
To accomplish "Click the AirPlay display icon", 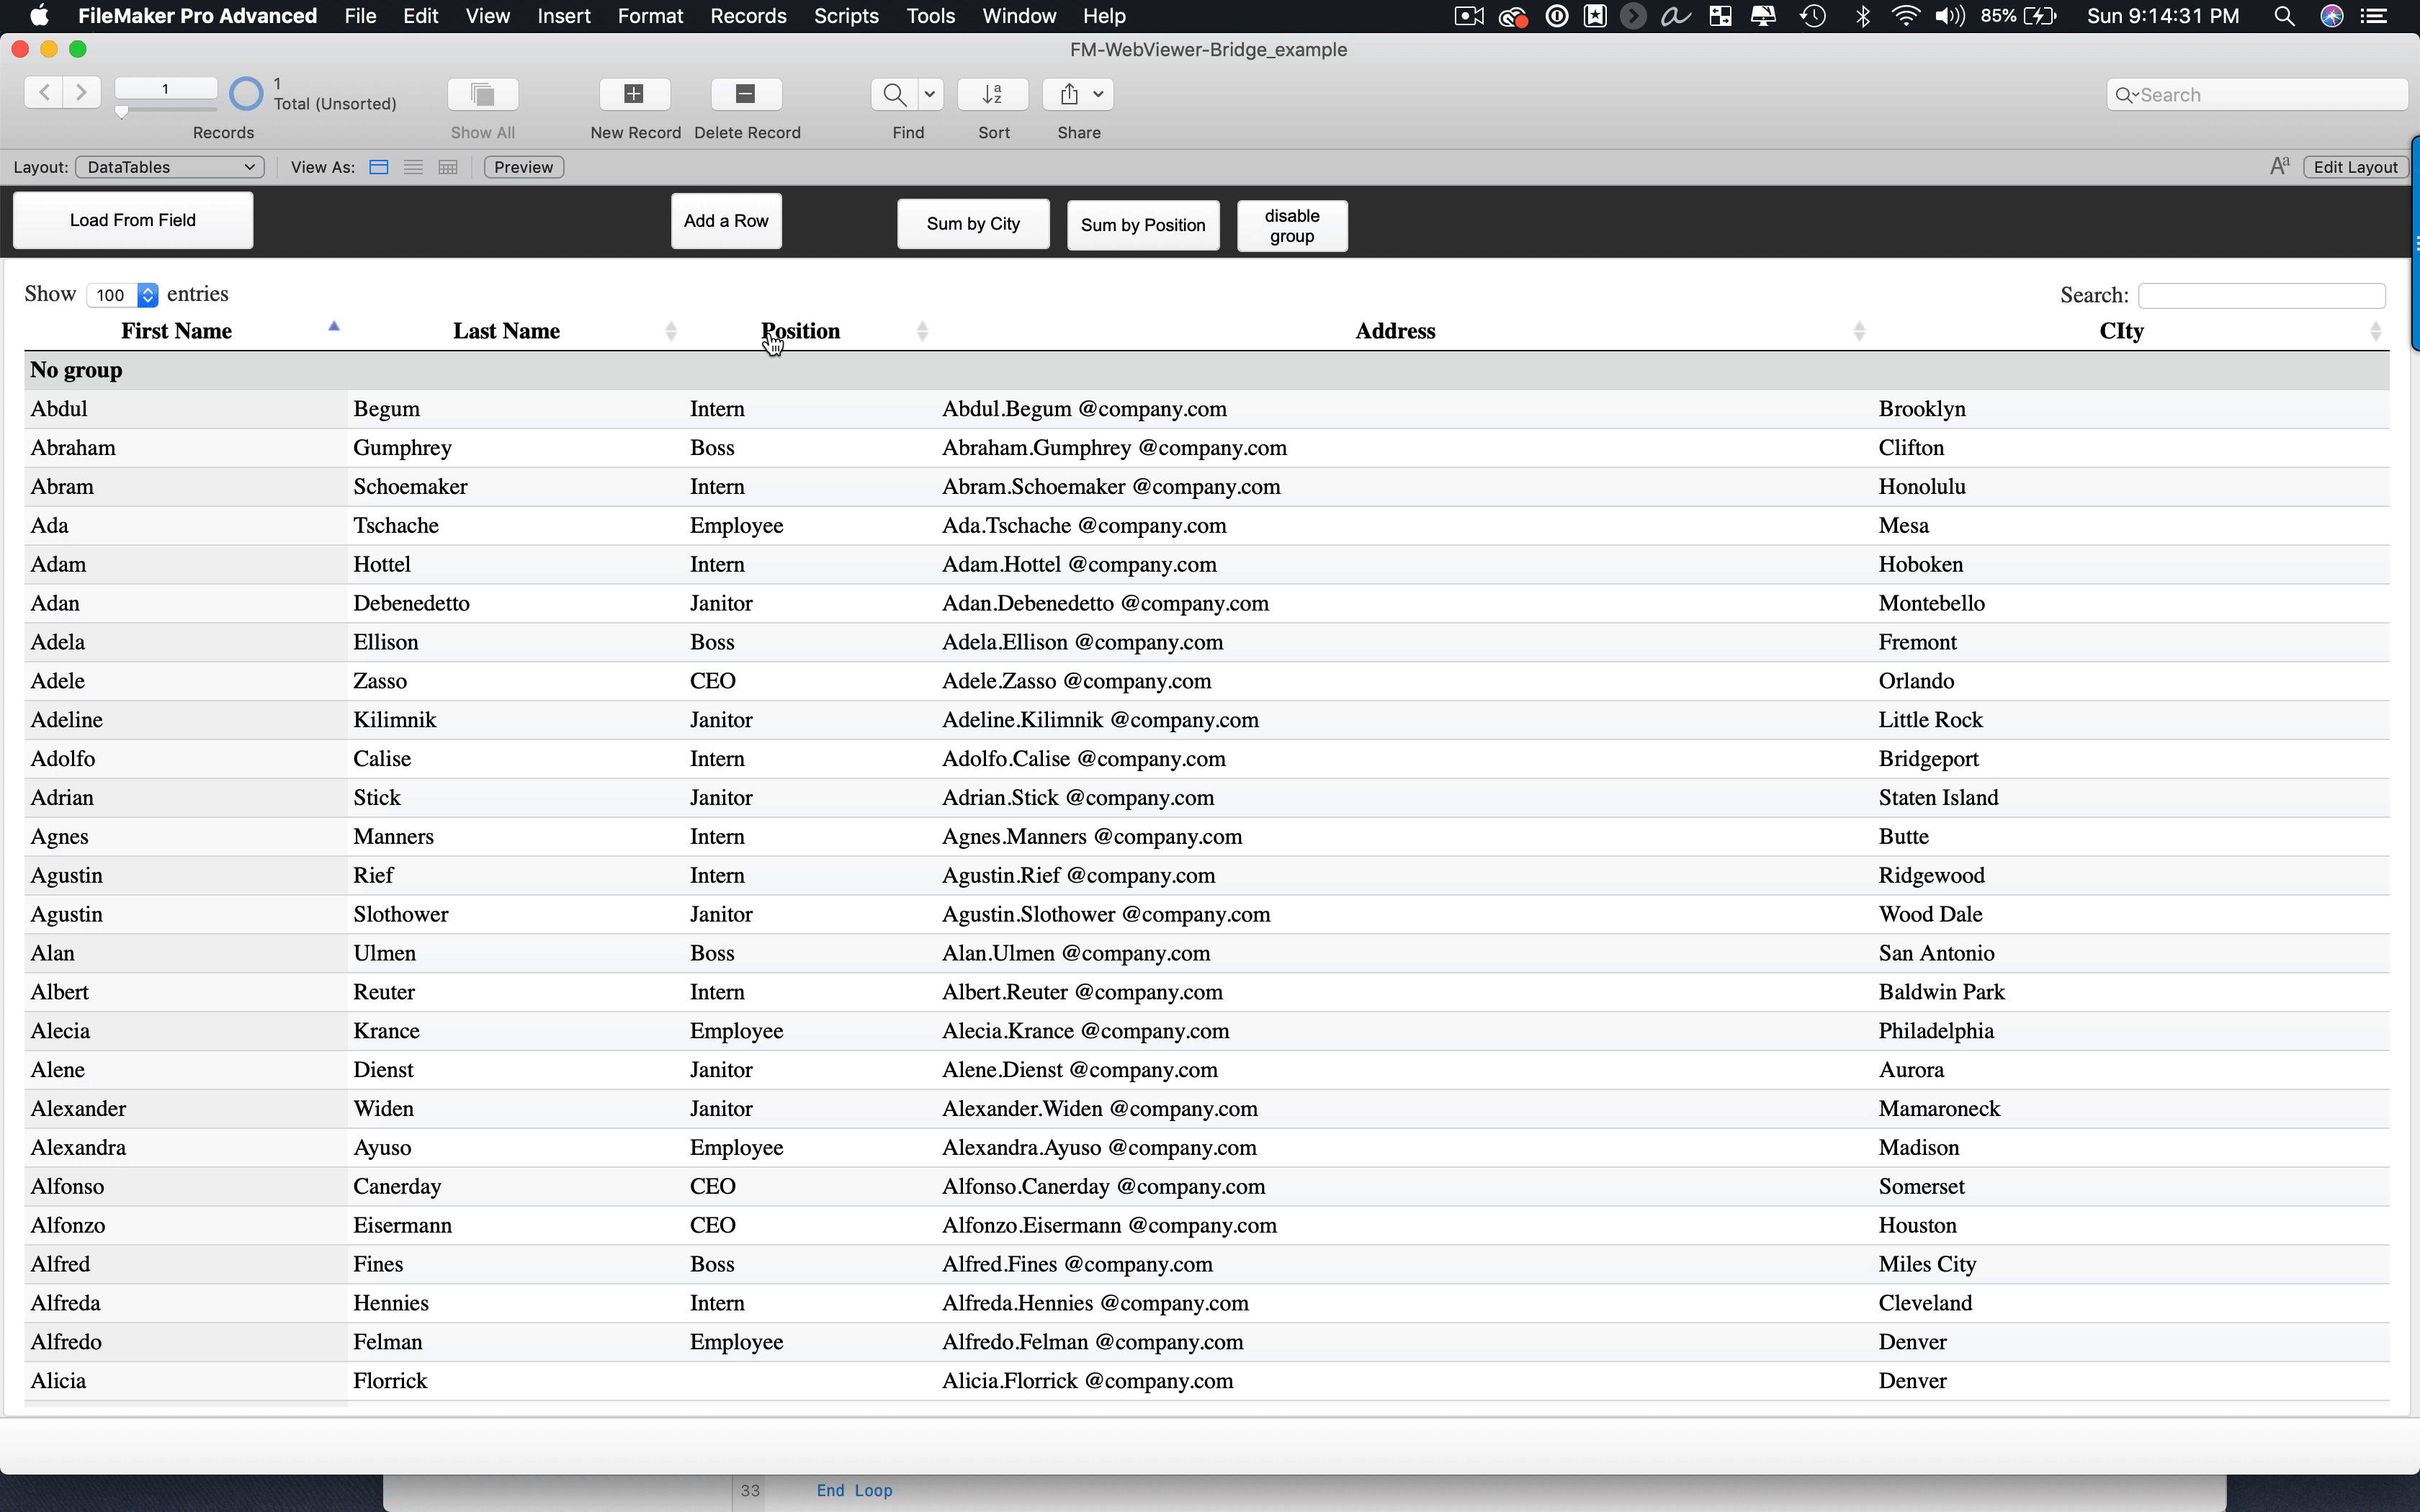I will pos(1763,16).
